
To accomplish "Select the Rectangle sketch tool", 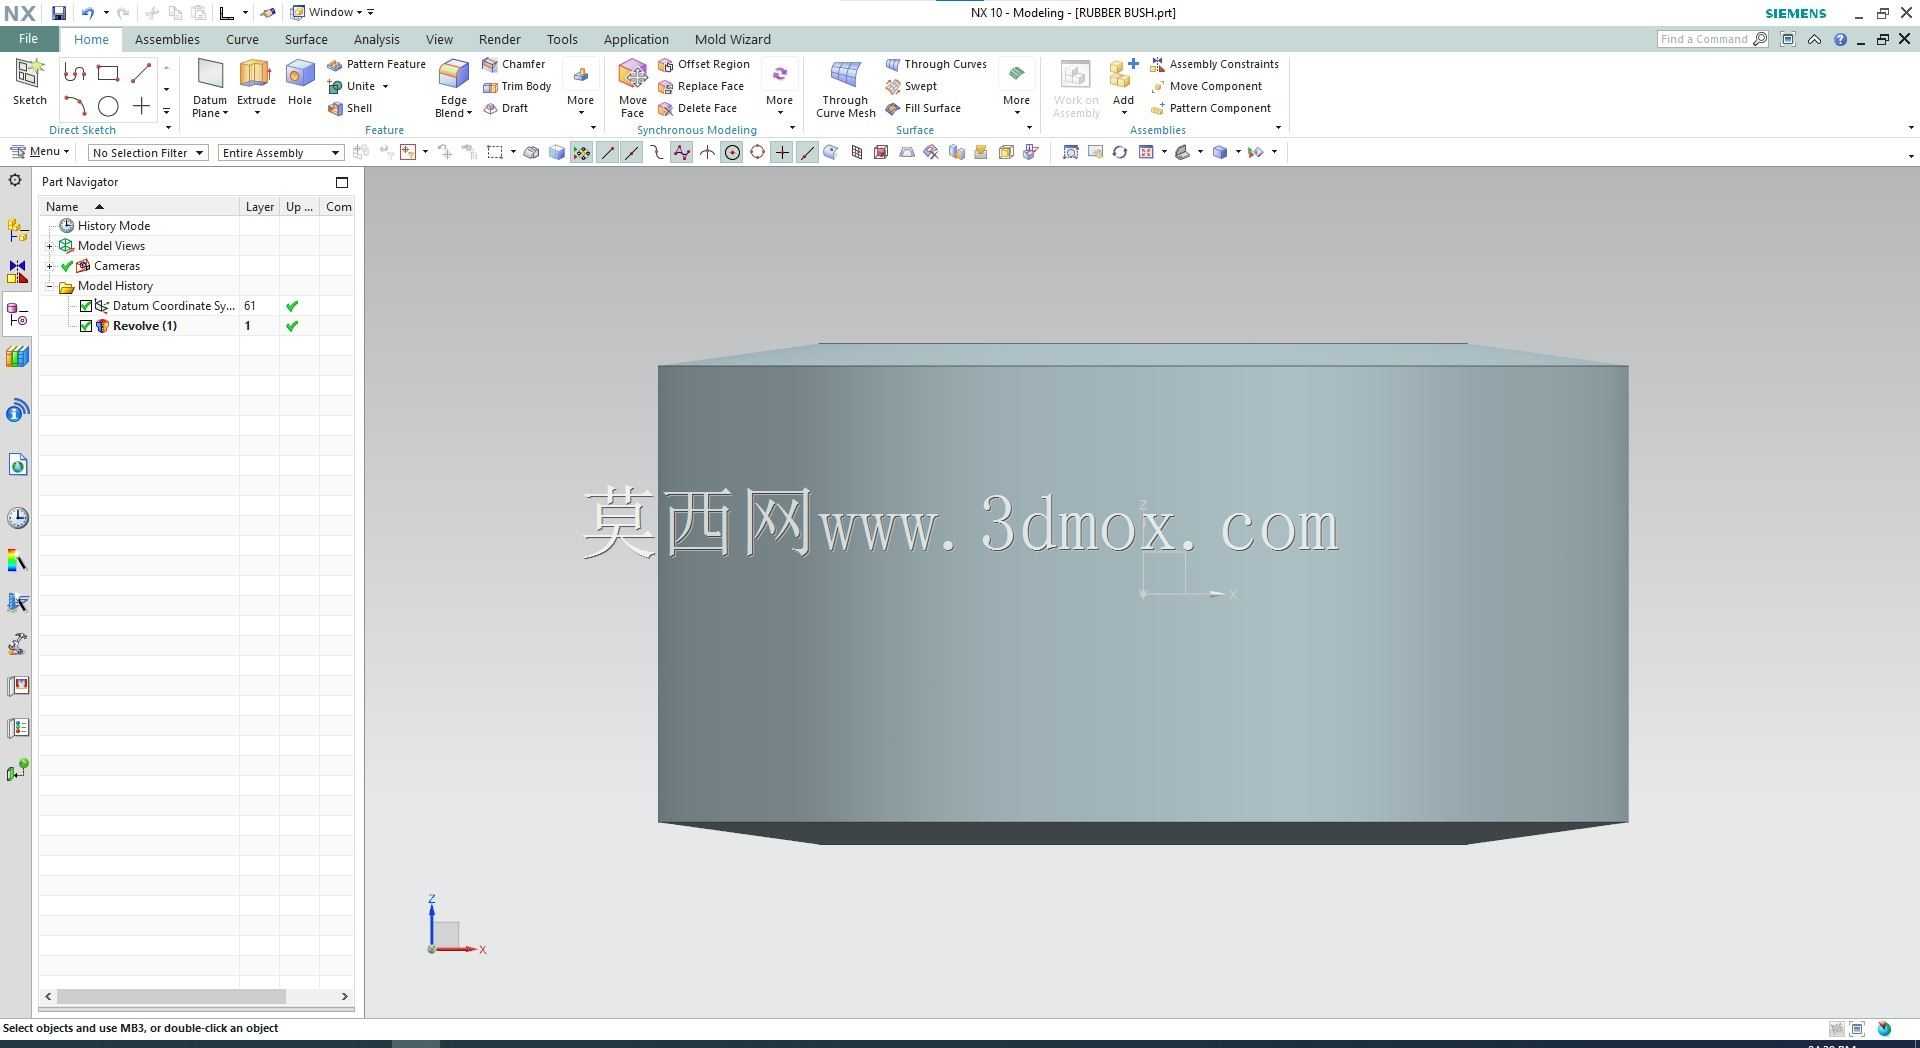I will 108,73.
